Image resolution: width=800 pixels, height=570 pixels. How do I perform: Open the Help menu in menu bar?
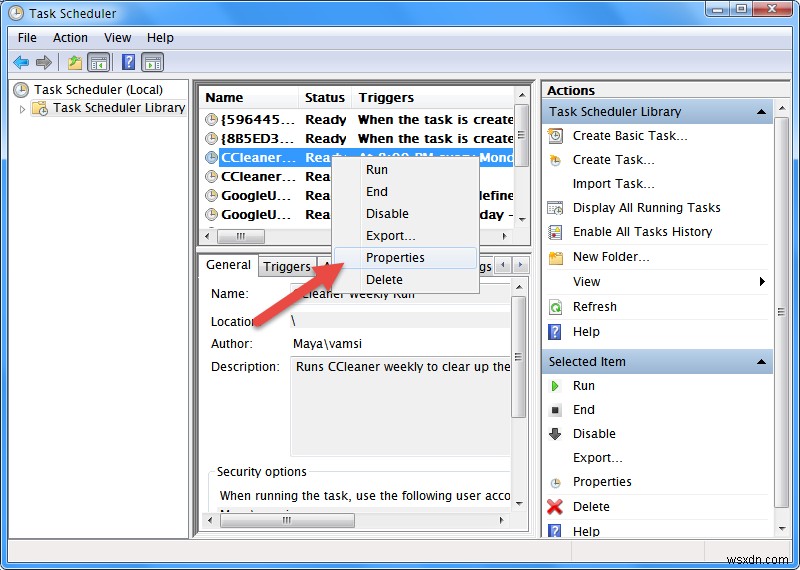click(160, 38)
